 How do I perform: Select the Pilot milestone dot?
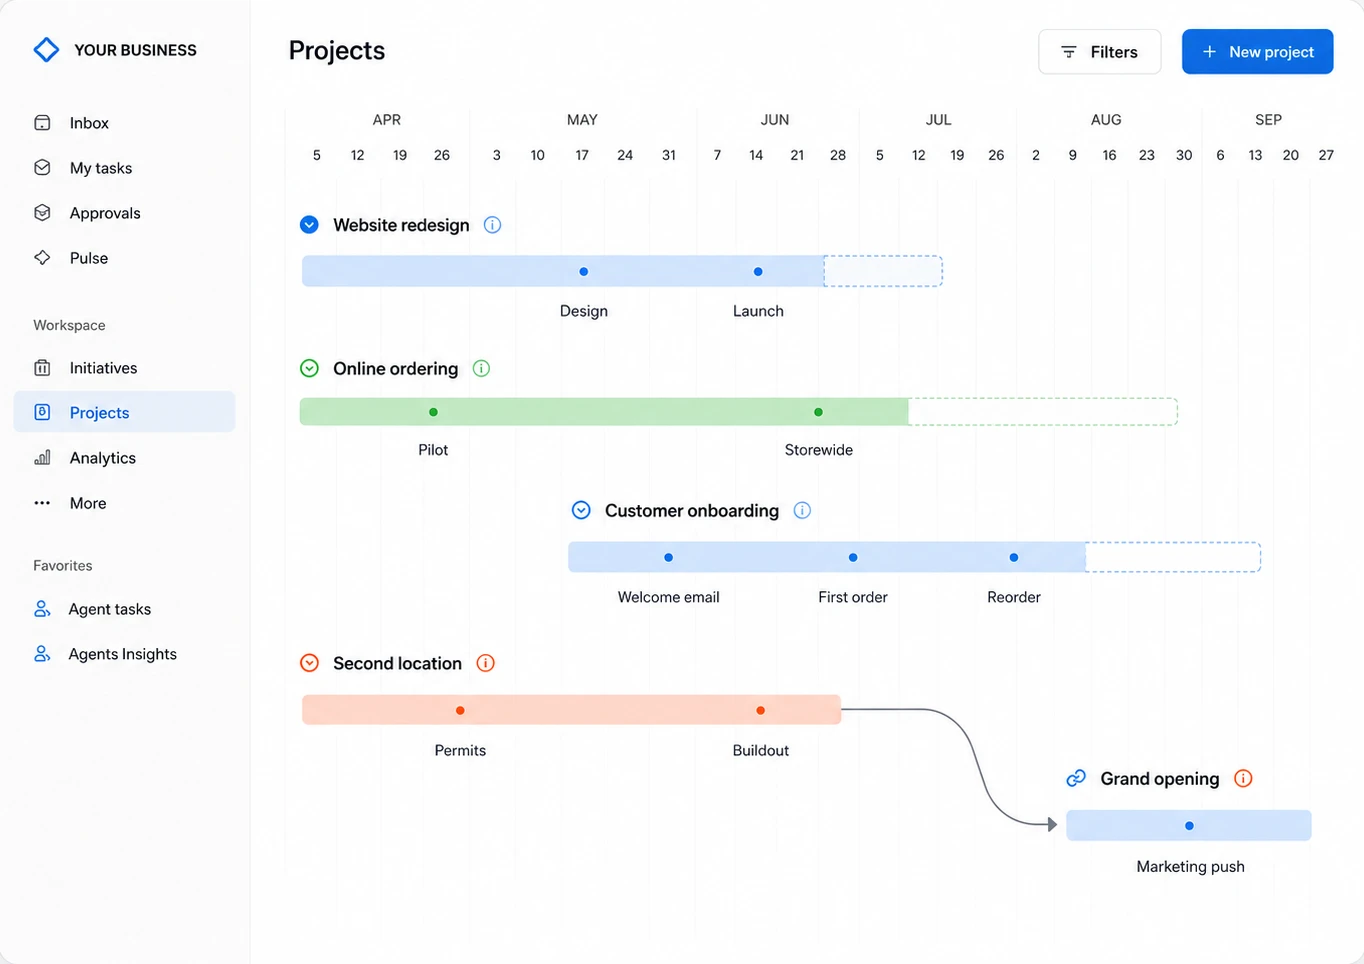click(x=433, y=412)
